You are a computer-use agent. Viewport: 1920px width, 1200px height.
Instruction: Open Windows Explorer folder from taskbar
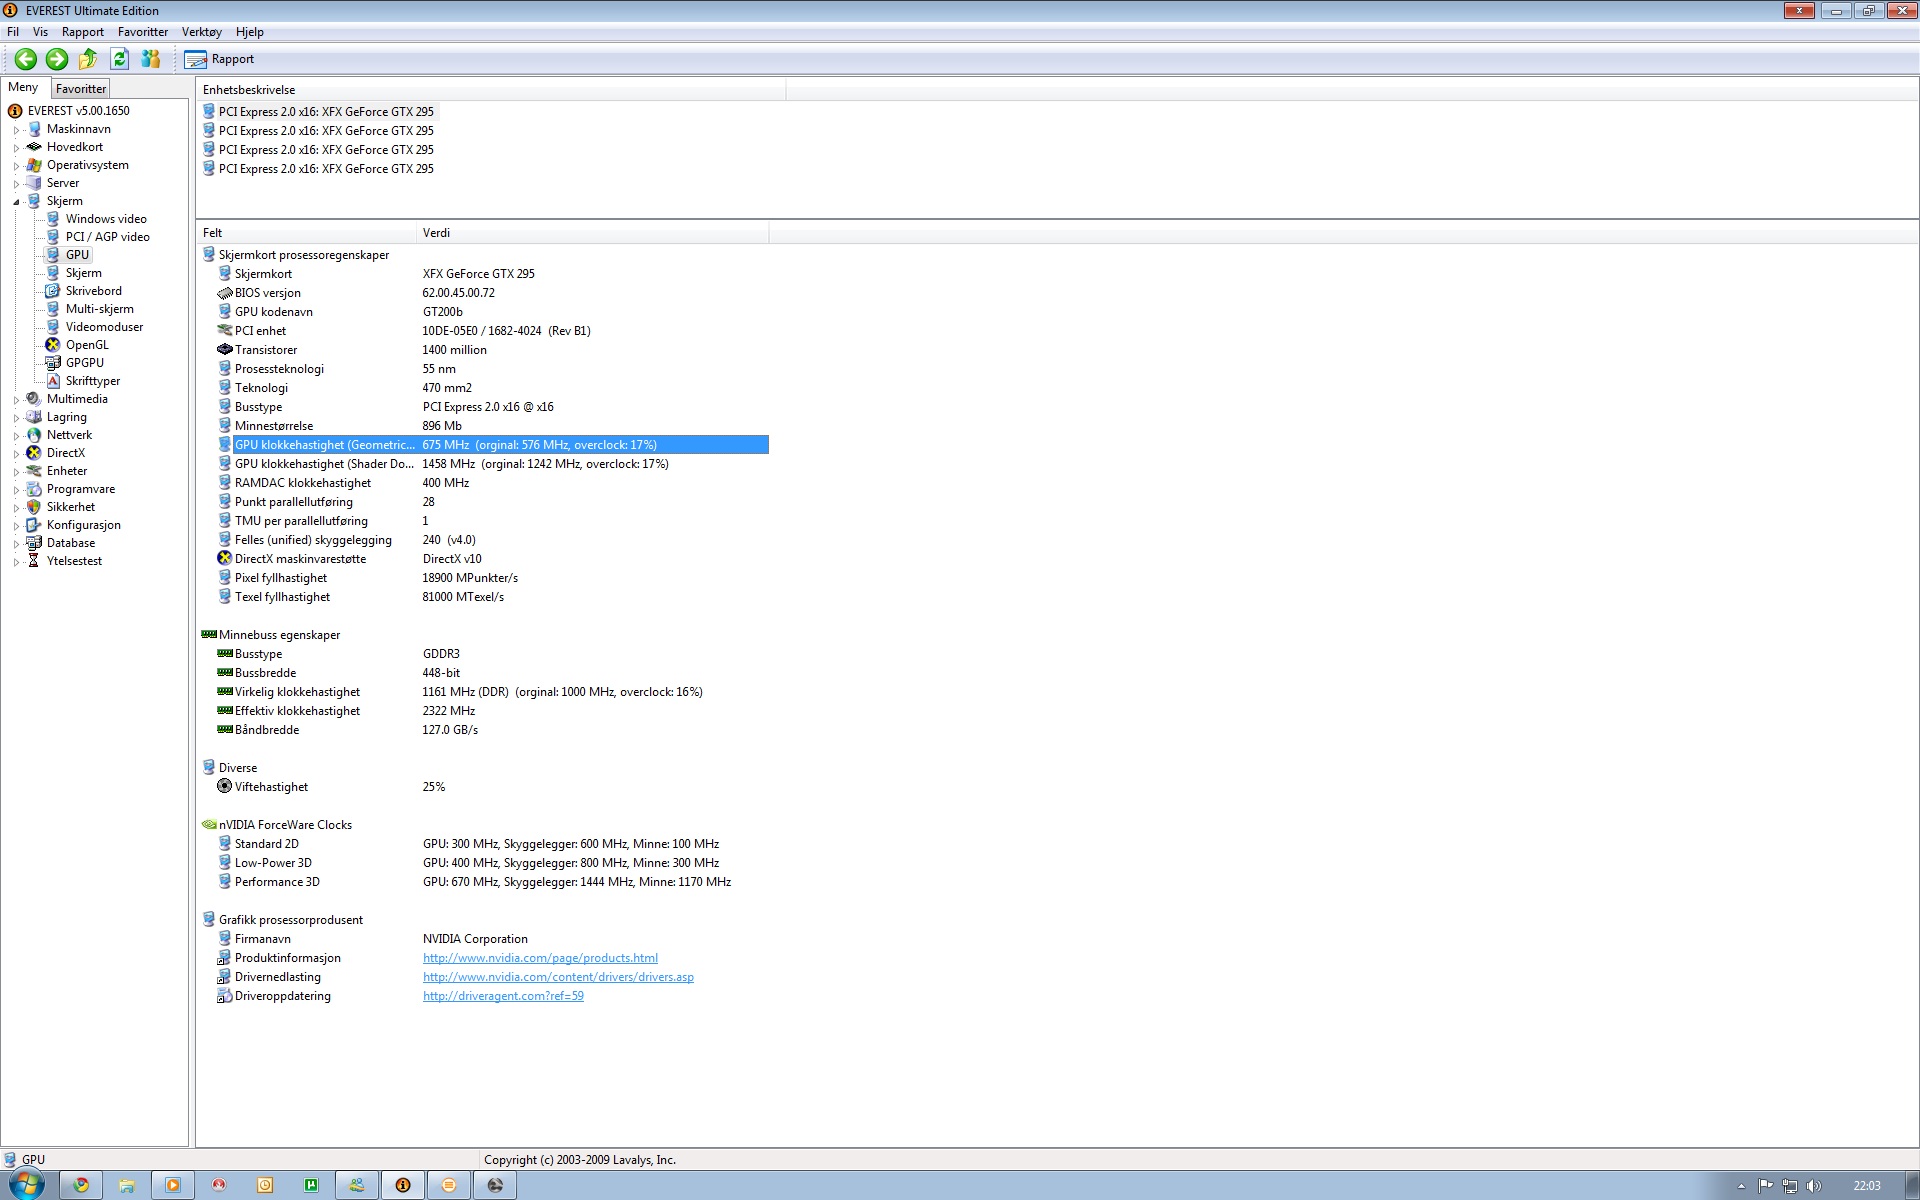[127, 1186]
